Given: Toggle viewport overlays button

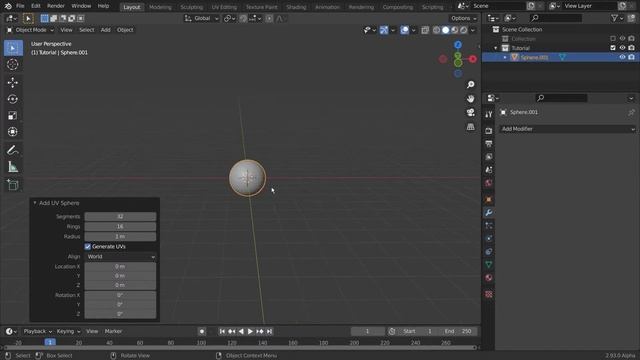Looking at the screenshot, I should (x=404, y=30).
